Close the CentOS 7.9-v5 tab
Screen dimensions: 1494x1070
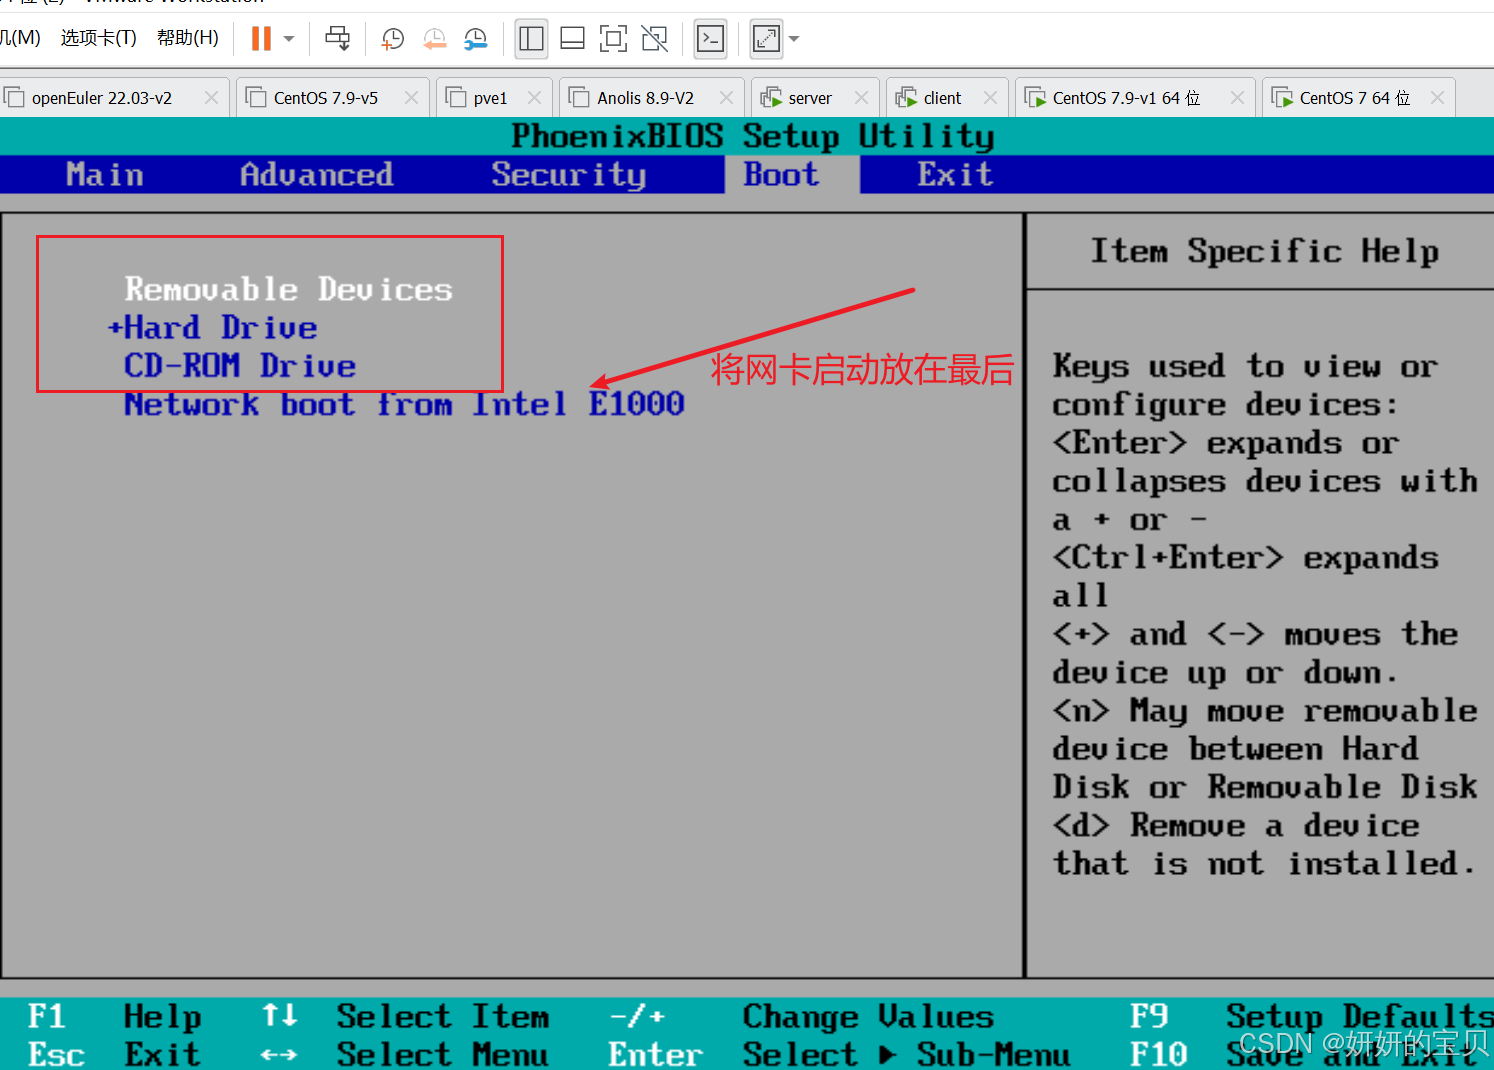tap(411, 98)
